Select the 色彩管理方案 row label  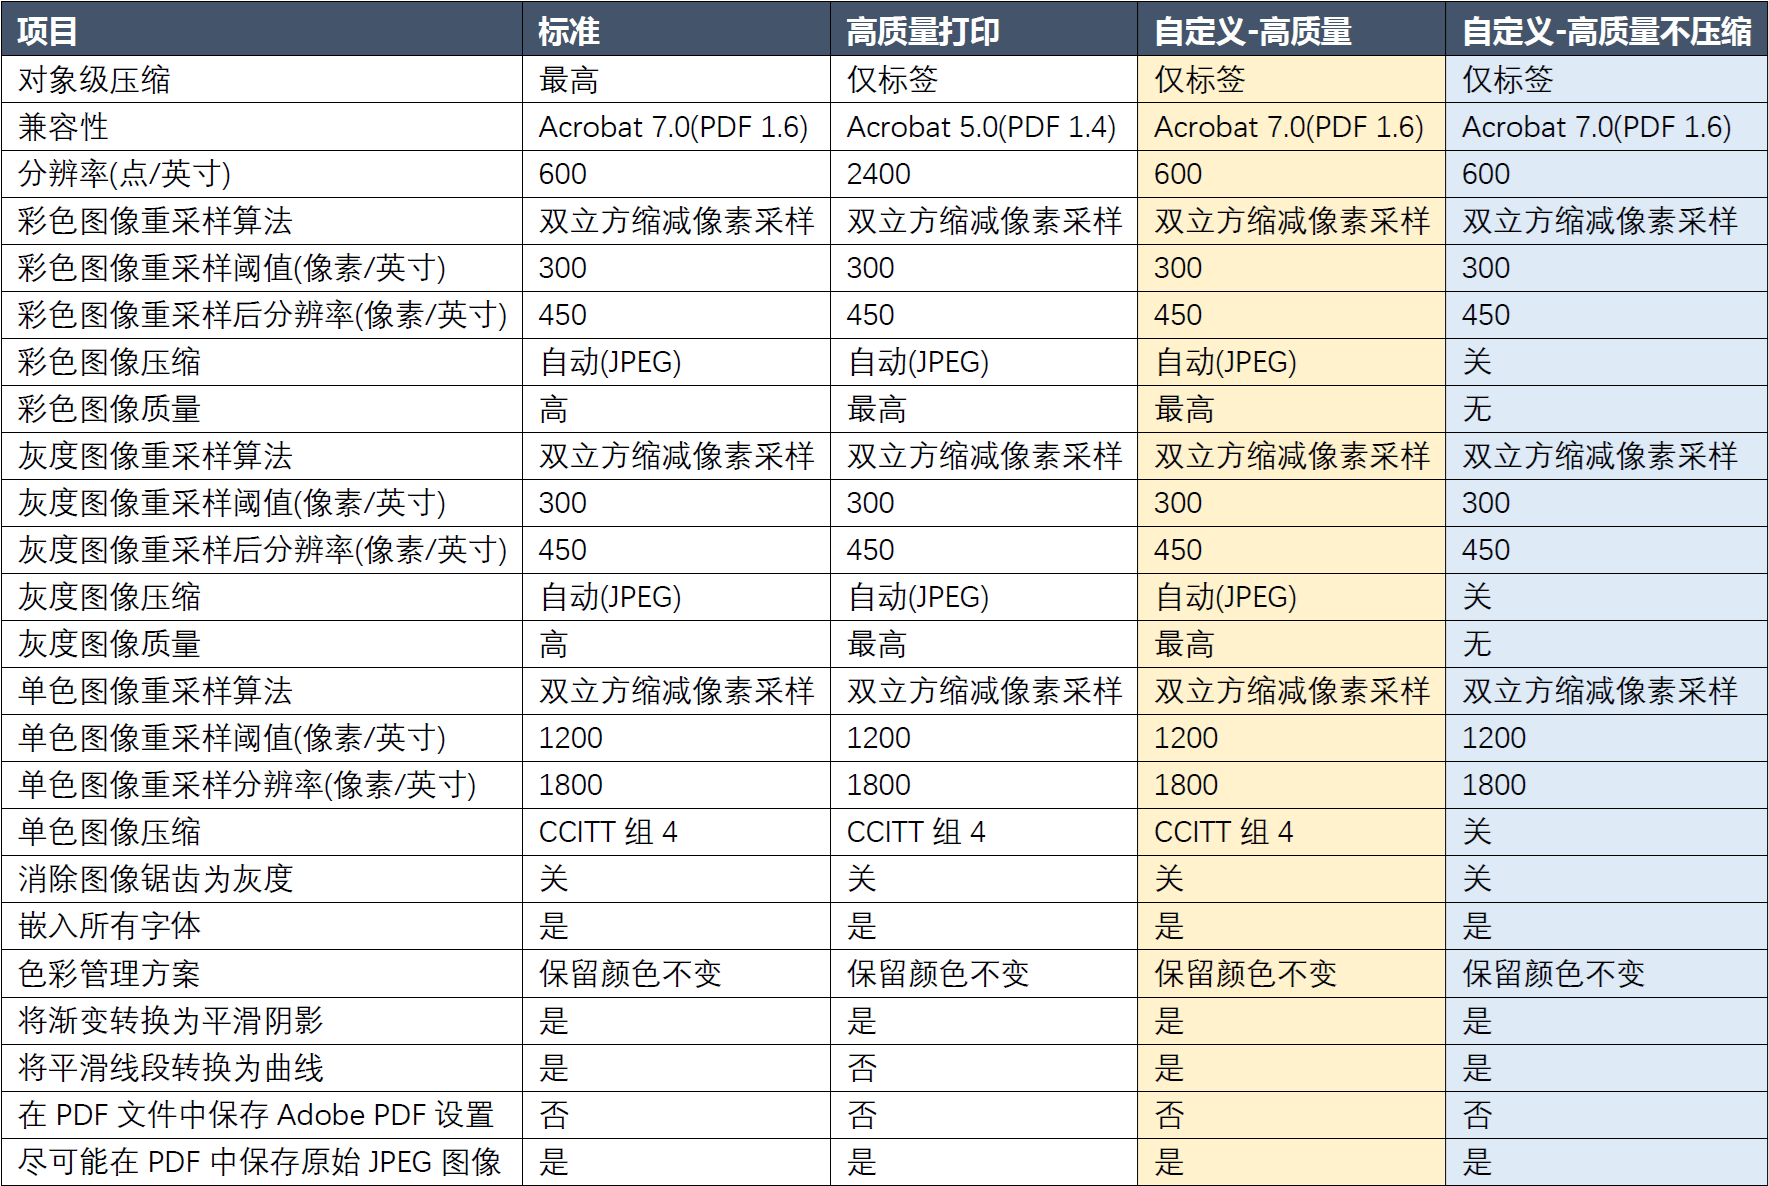109,973
